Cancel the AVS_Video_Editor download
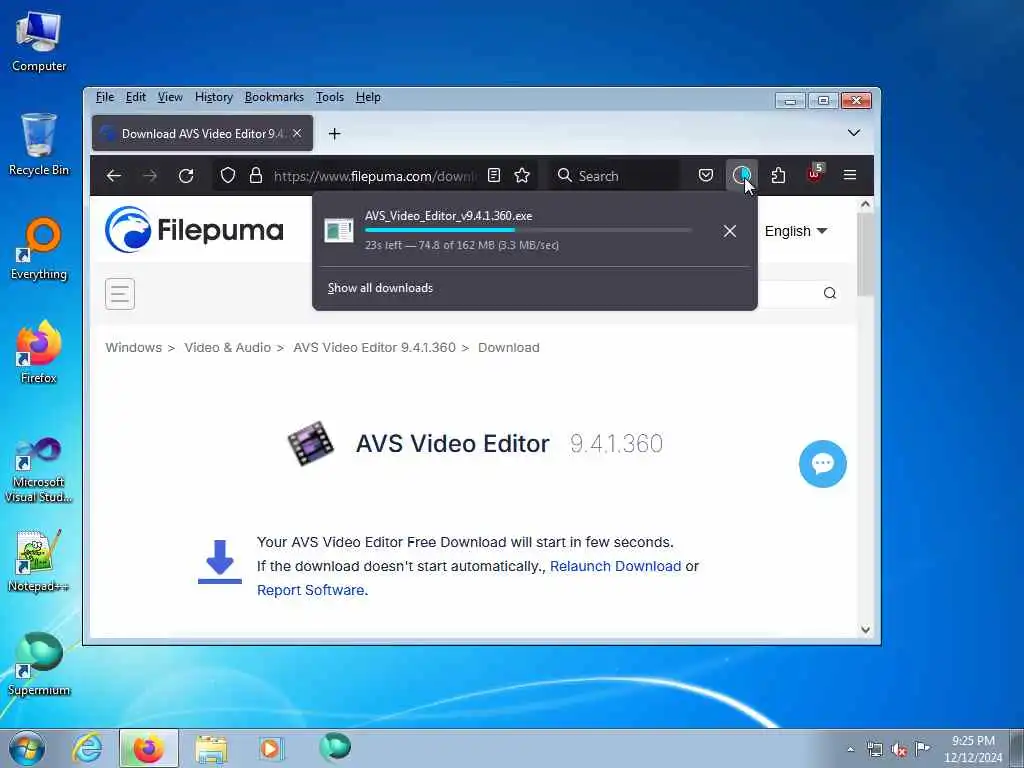 point(729,231)
